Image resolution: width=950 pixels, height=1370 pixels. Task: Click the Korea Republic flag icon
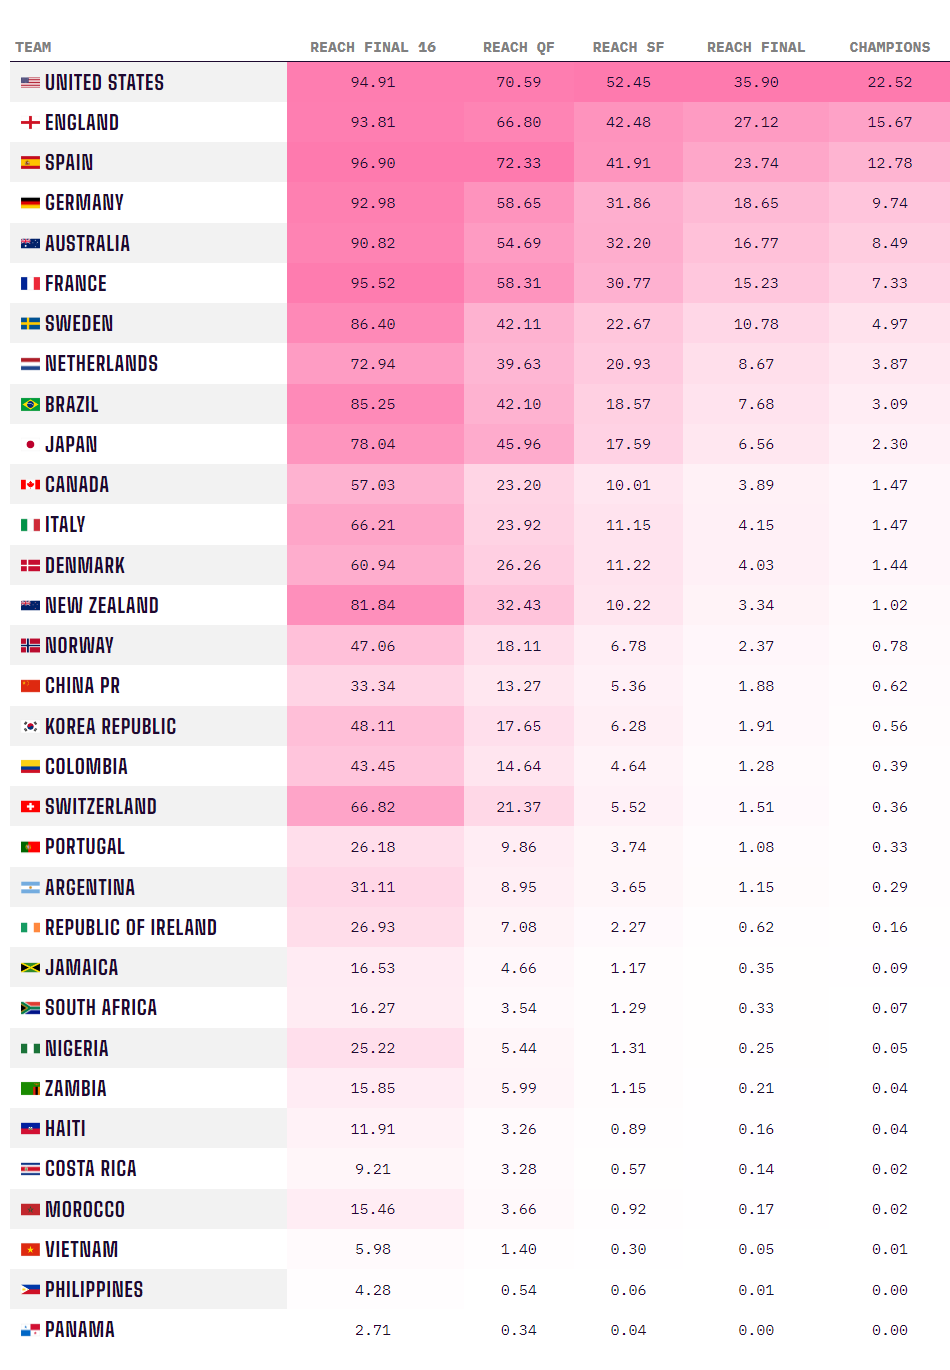(31, 727)
